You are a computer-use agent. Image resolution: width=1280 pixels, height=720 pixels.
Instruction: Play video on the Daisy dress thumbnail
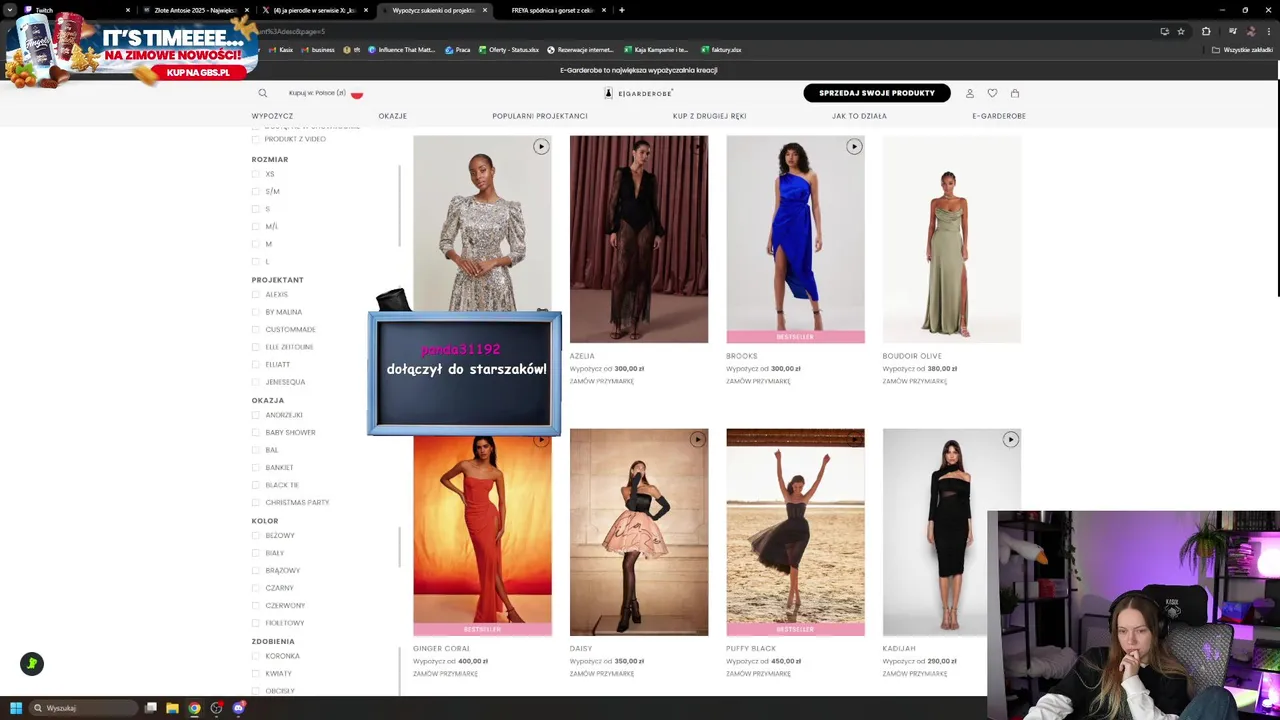(697, 439)
